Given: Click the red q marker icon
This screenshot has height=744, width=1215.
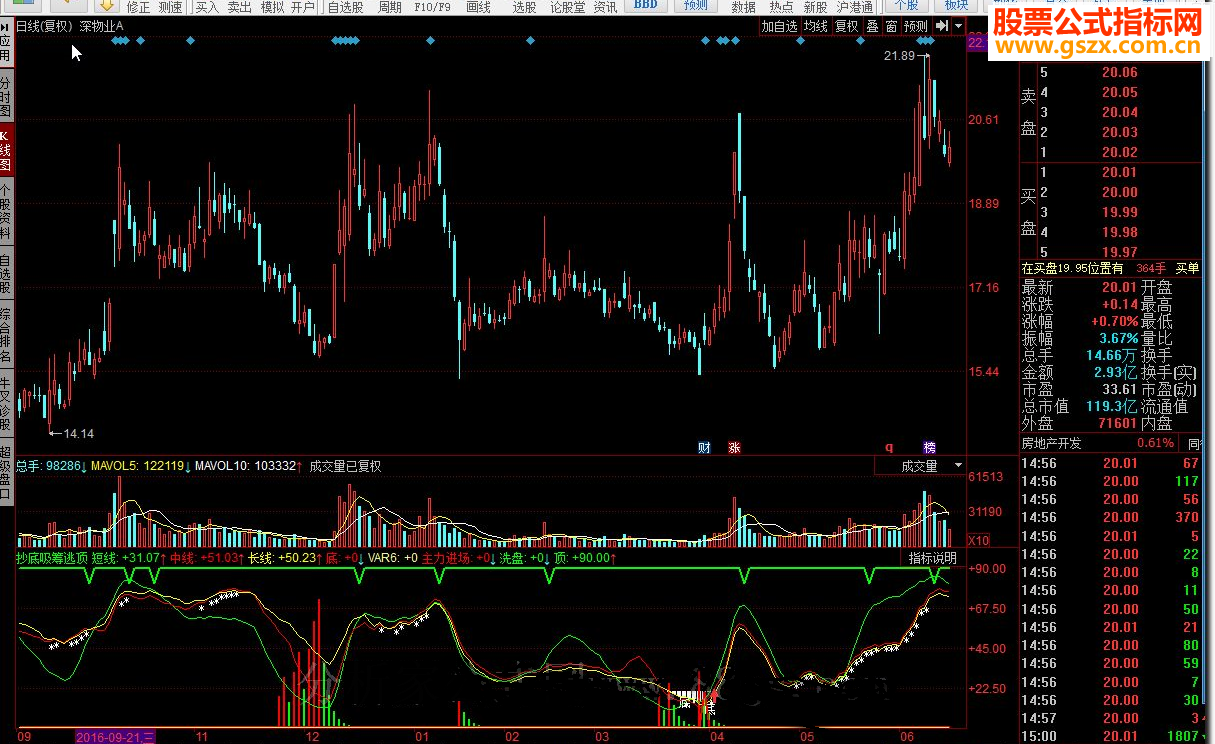Looking at the screenshot, I should tap(888, 447).
